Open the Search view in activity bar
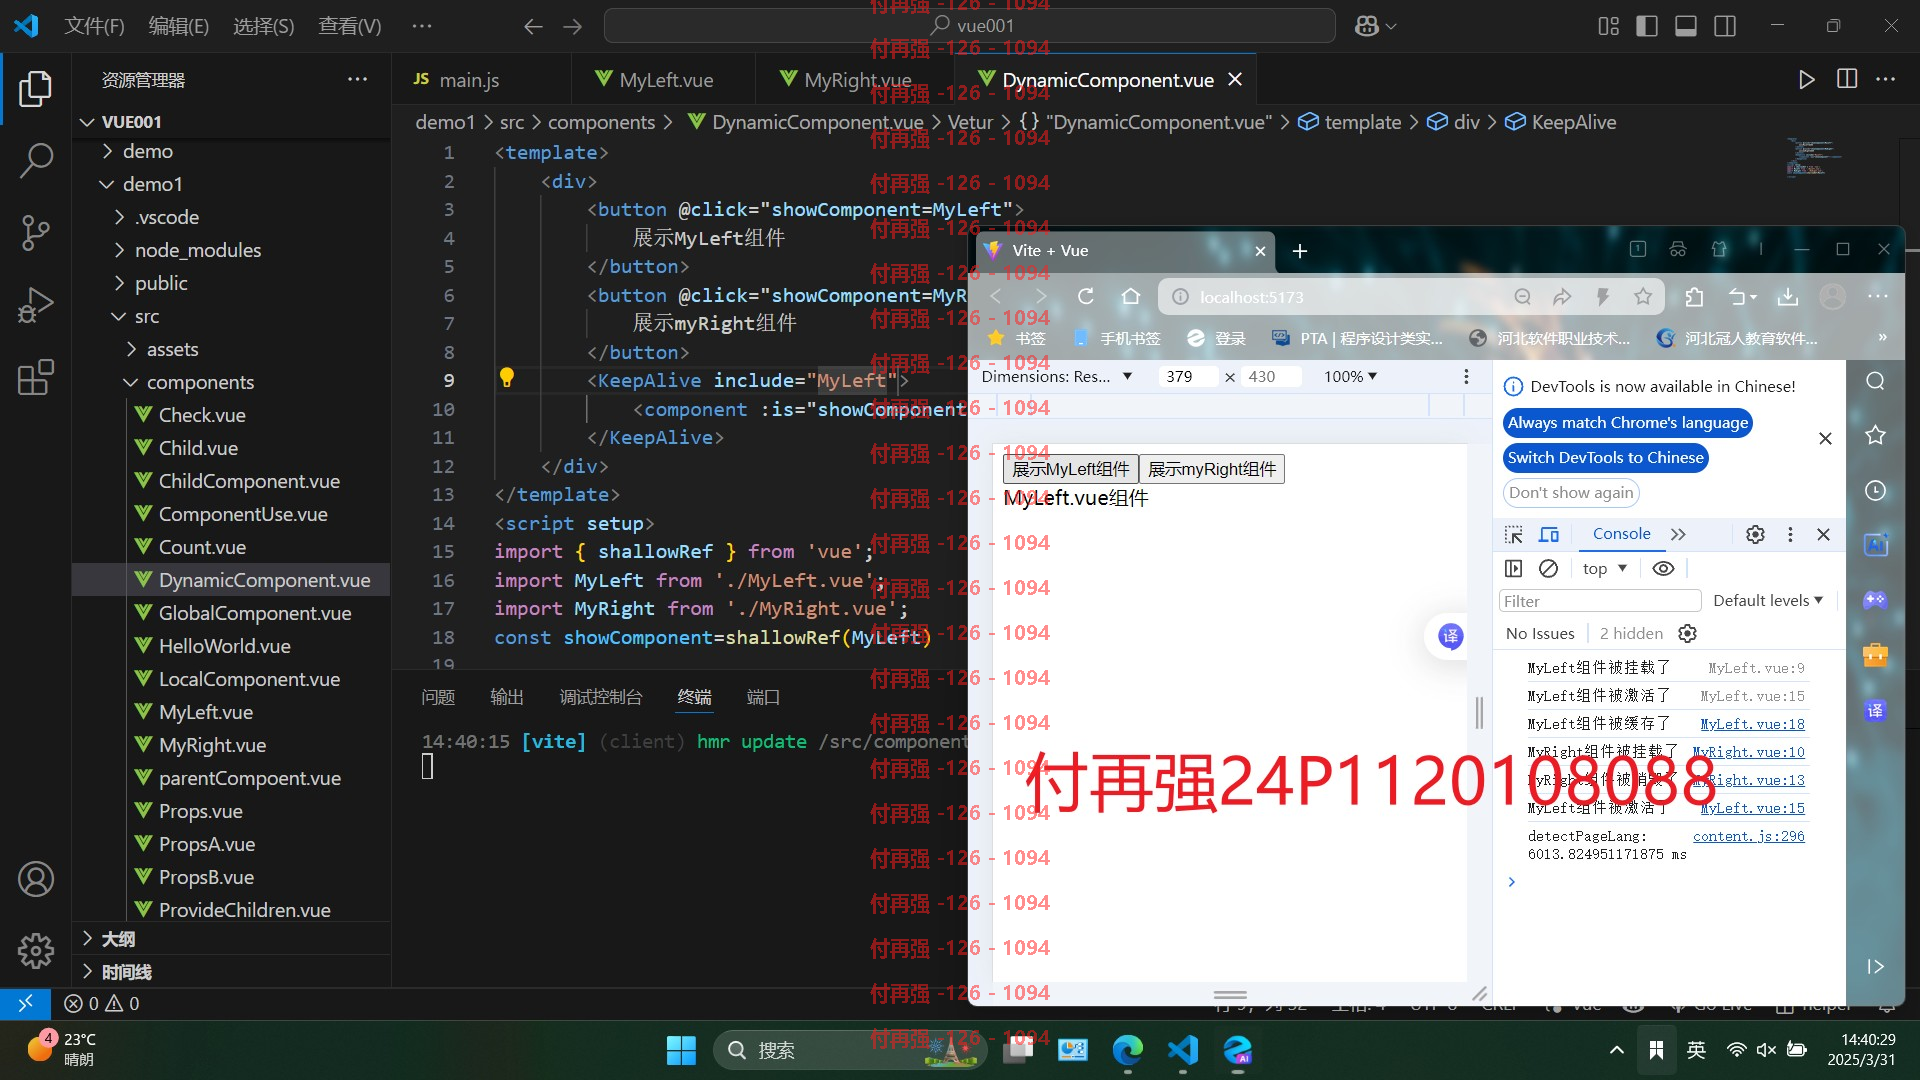The width and height of the screenshot is (1920, 1080). pos(36,160)
